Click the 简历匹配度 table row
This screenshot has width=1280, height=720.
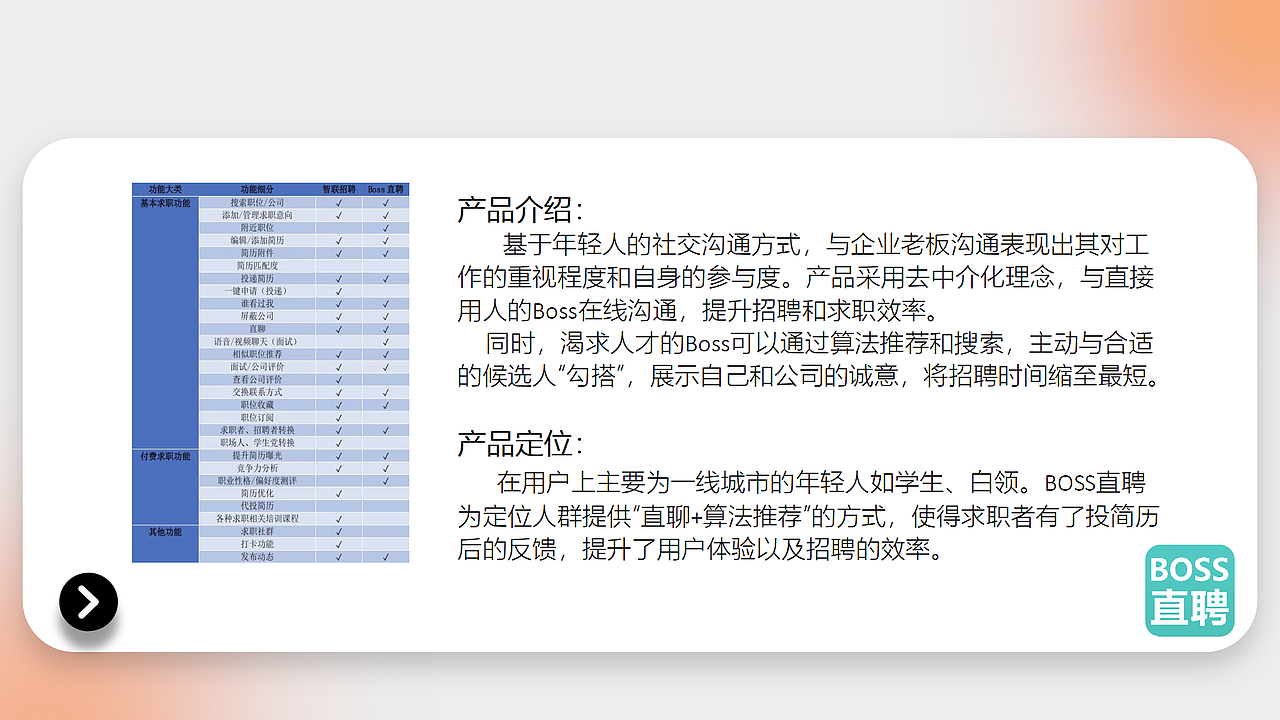click(304, 266)
